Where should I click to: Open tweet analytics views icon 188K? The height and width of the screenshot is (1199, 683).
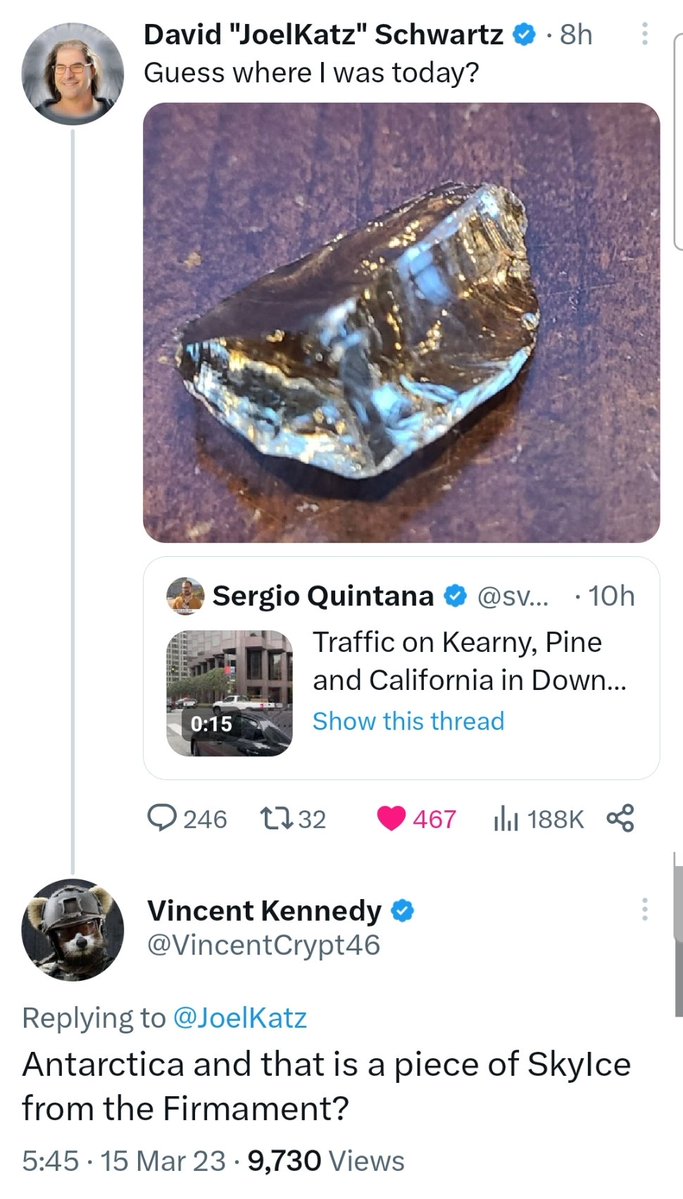tap(503, 819)
